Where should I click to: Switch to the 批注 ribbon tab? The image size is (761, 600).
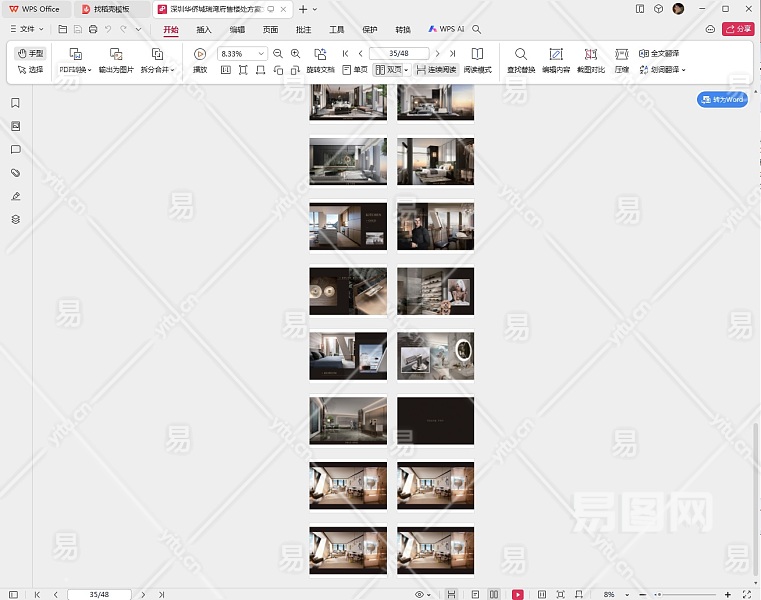[303, 29]
